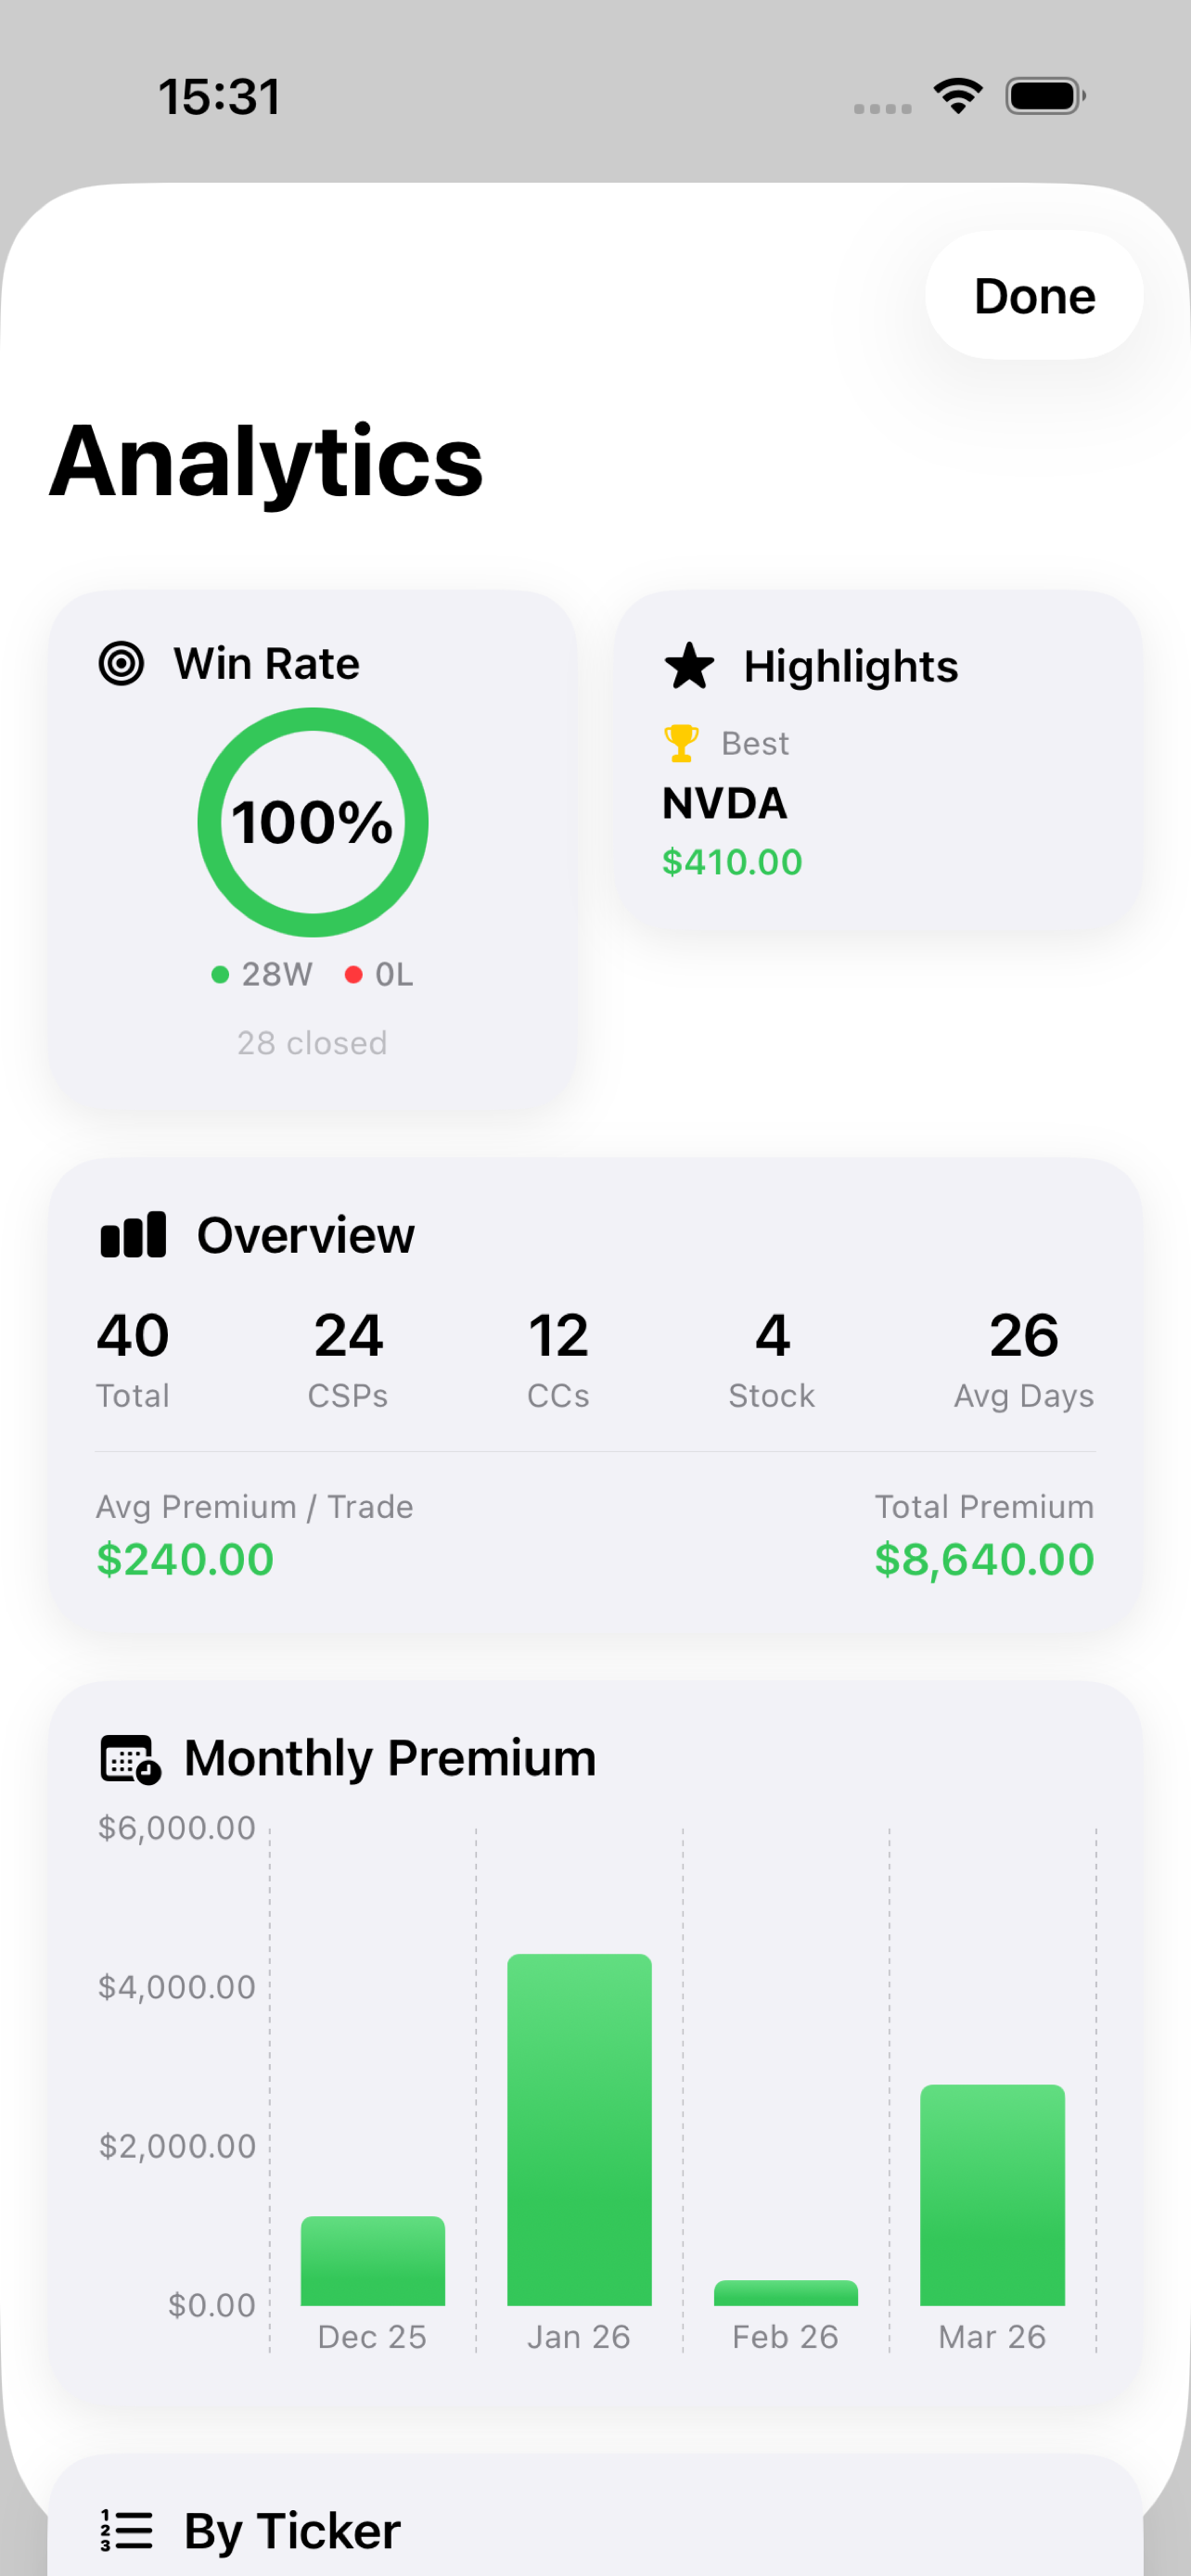Image resolution: width=1191 pixels, height=2576 pixels.
Task: Tap the Dec 25 premium bar
Action: point(373,2261)
